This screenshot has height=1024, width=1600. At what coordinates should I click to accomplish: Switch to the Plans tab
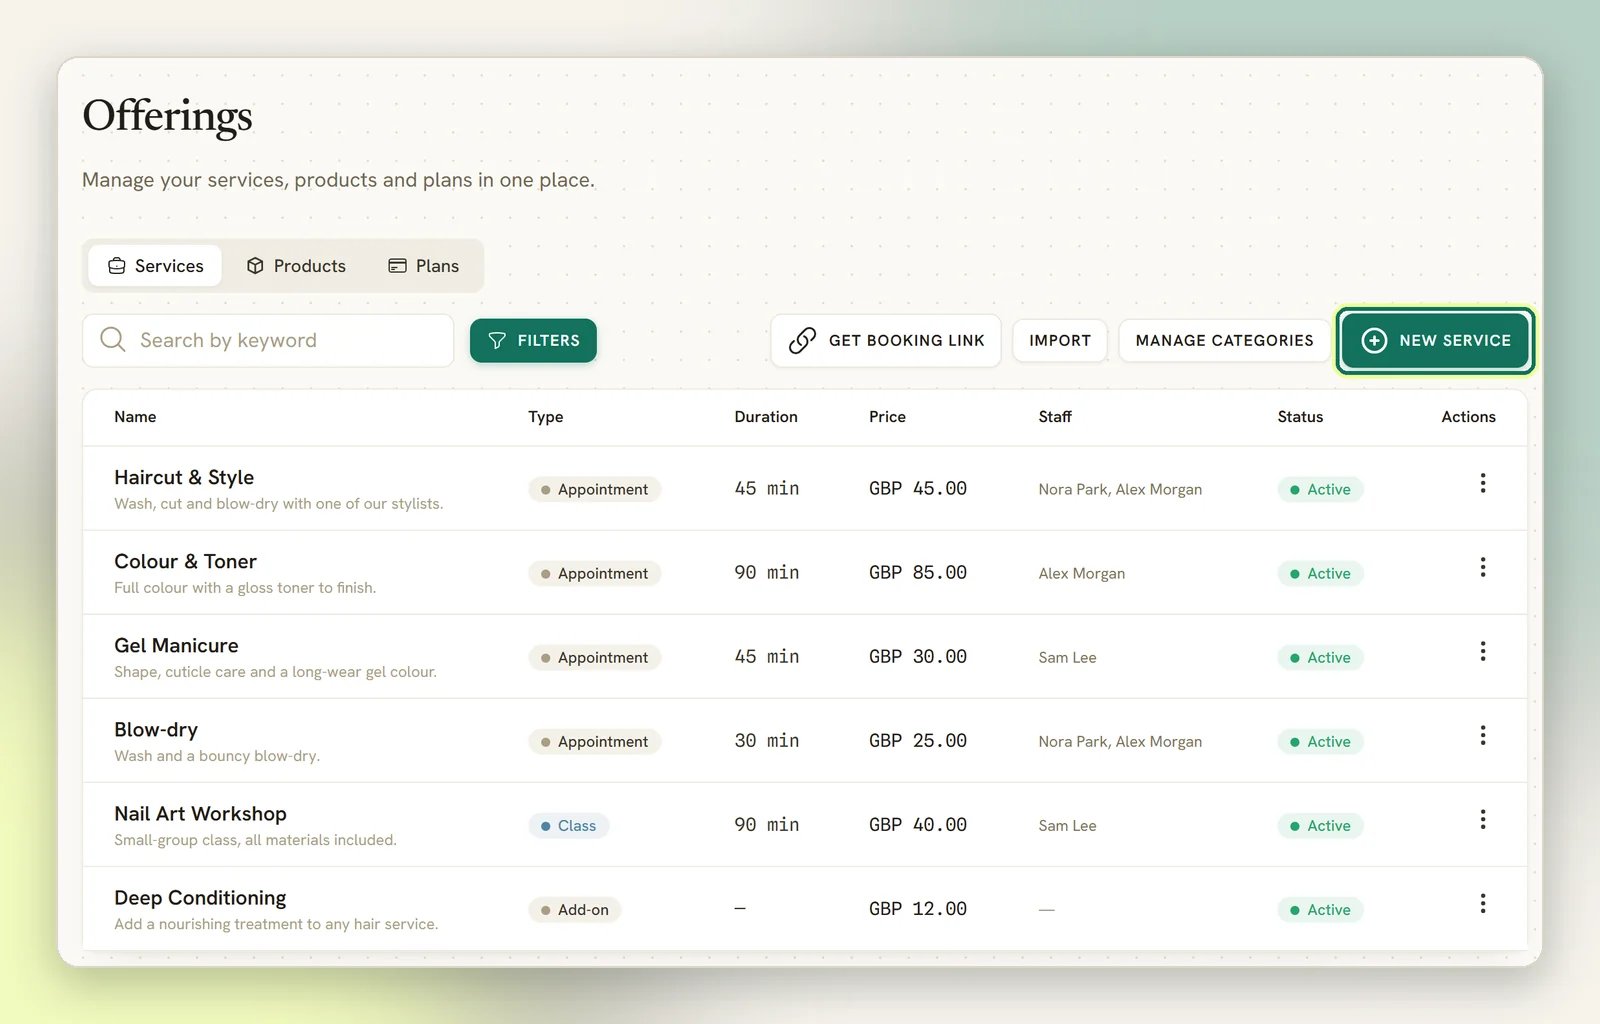point(423,266)
